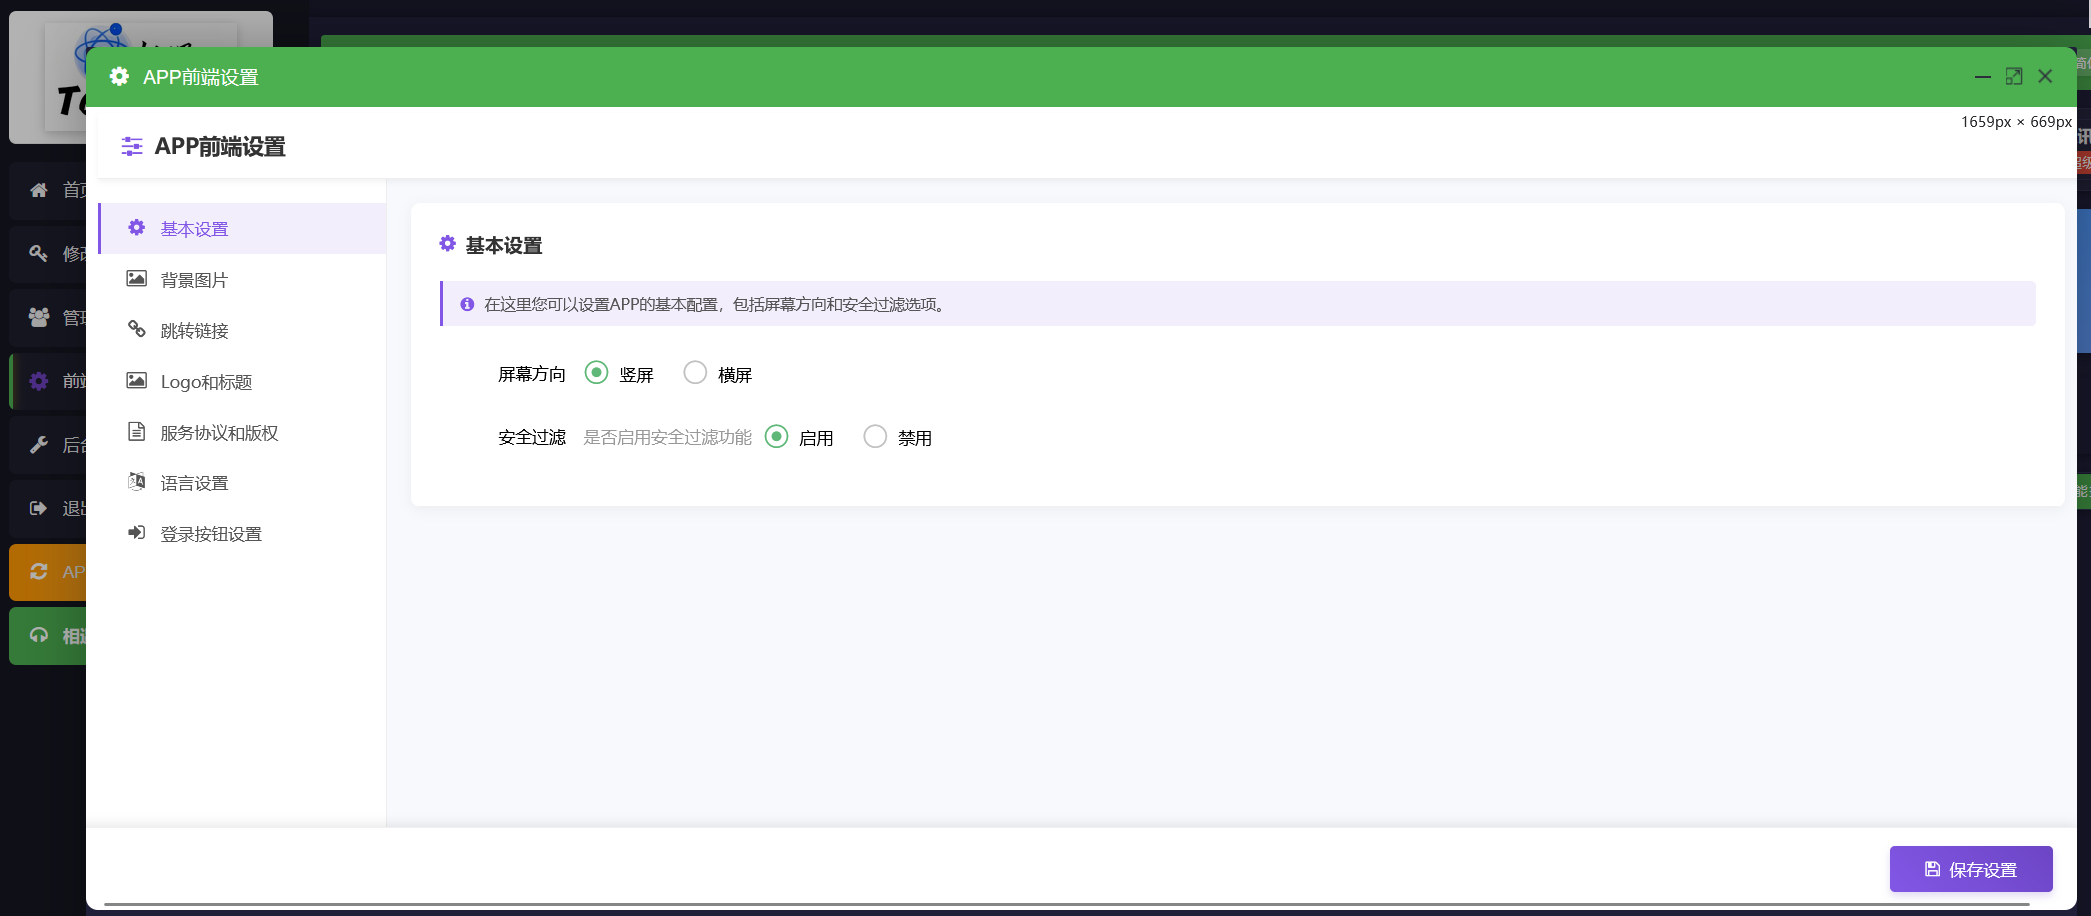Click the info icon in the notice banner
Screen dimensions: 2091x916
(x=467, y=304)
